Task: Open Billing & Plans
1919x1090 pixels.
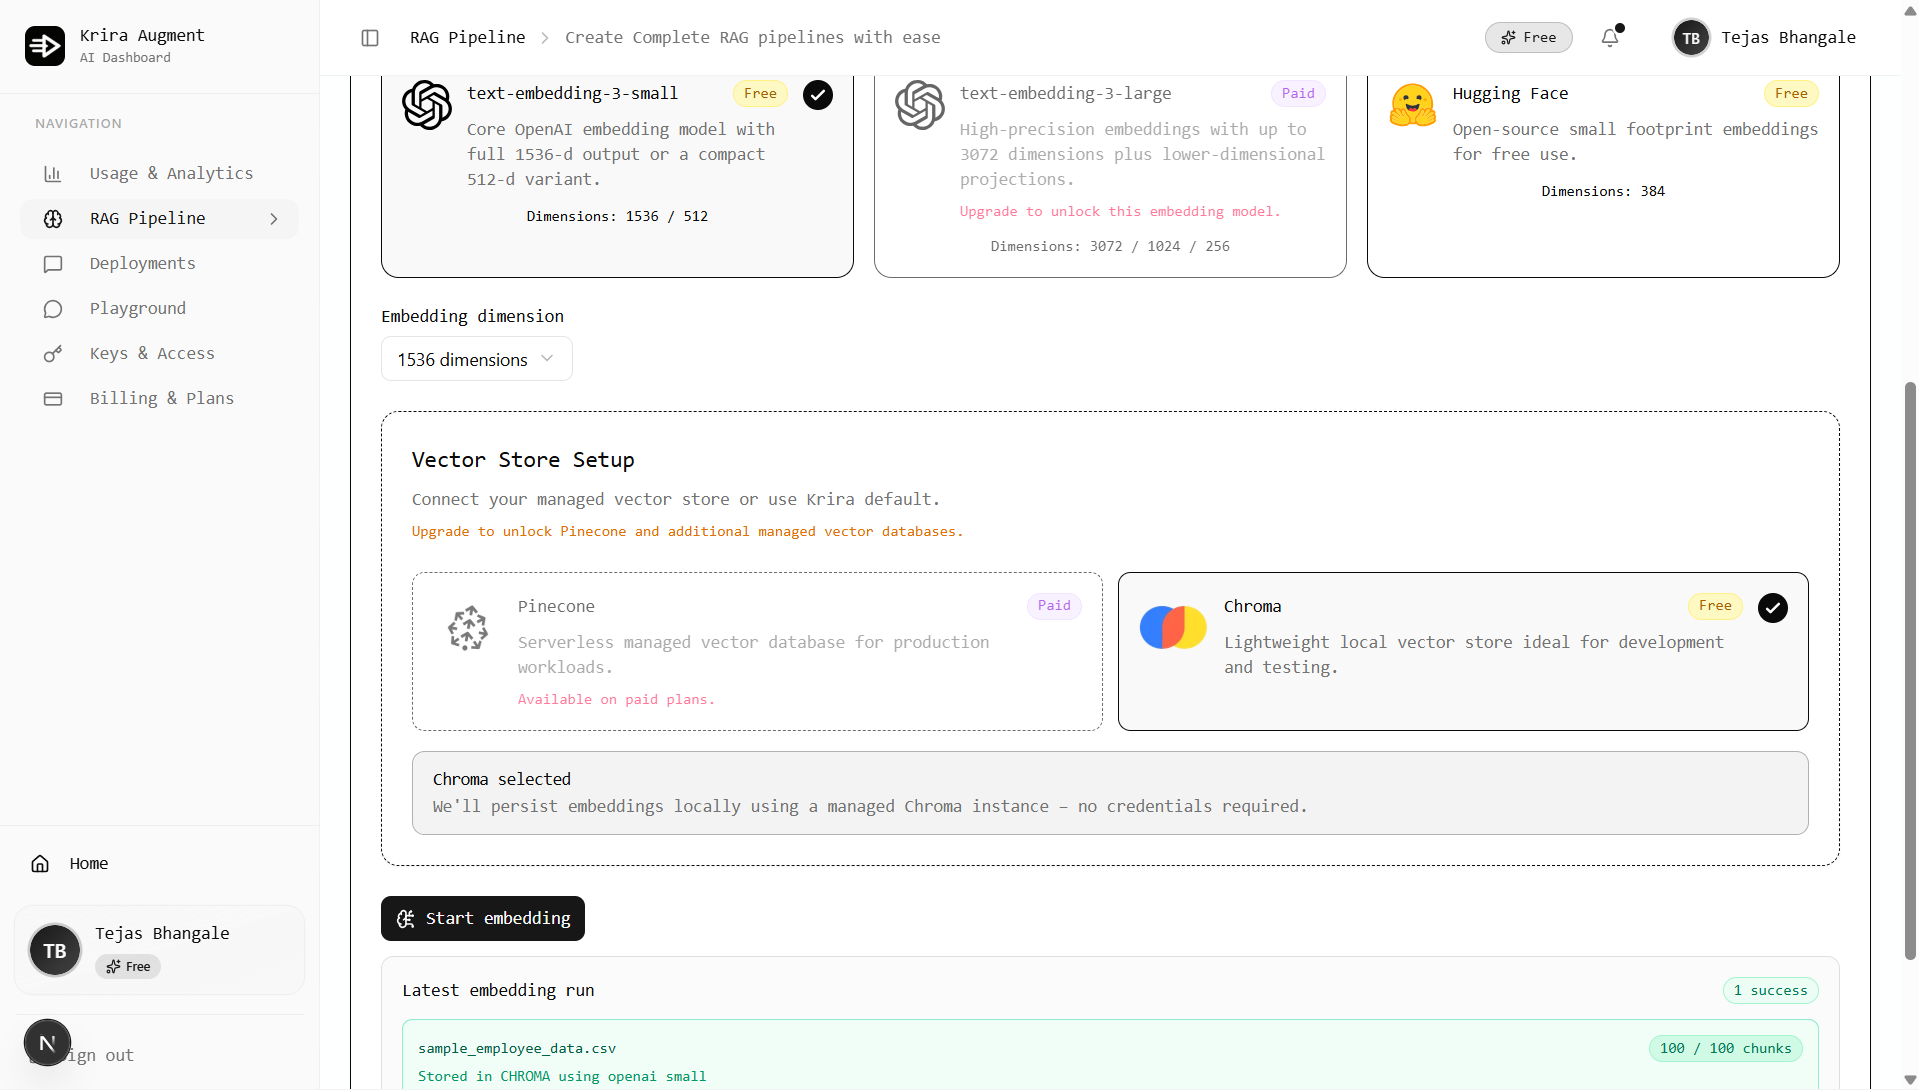Action: tap(160, 399)
